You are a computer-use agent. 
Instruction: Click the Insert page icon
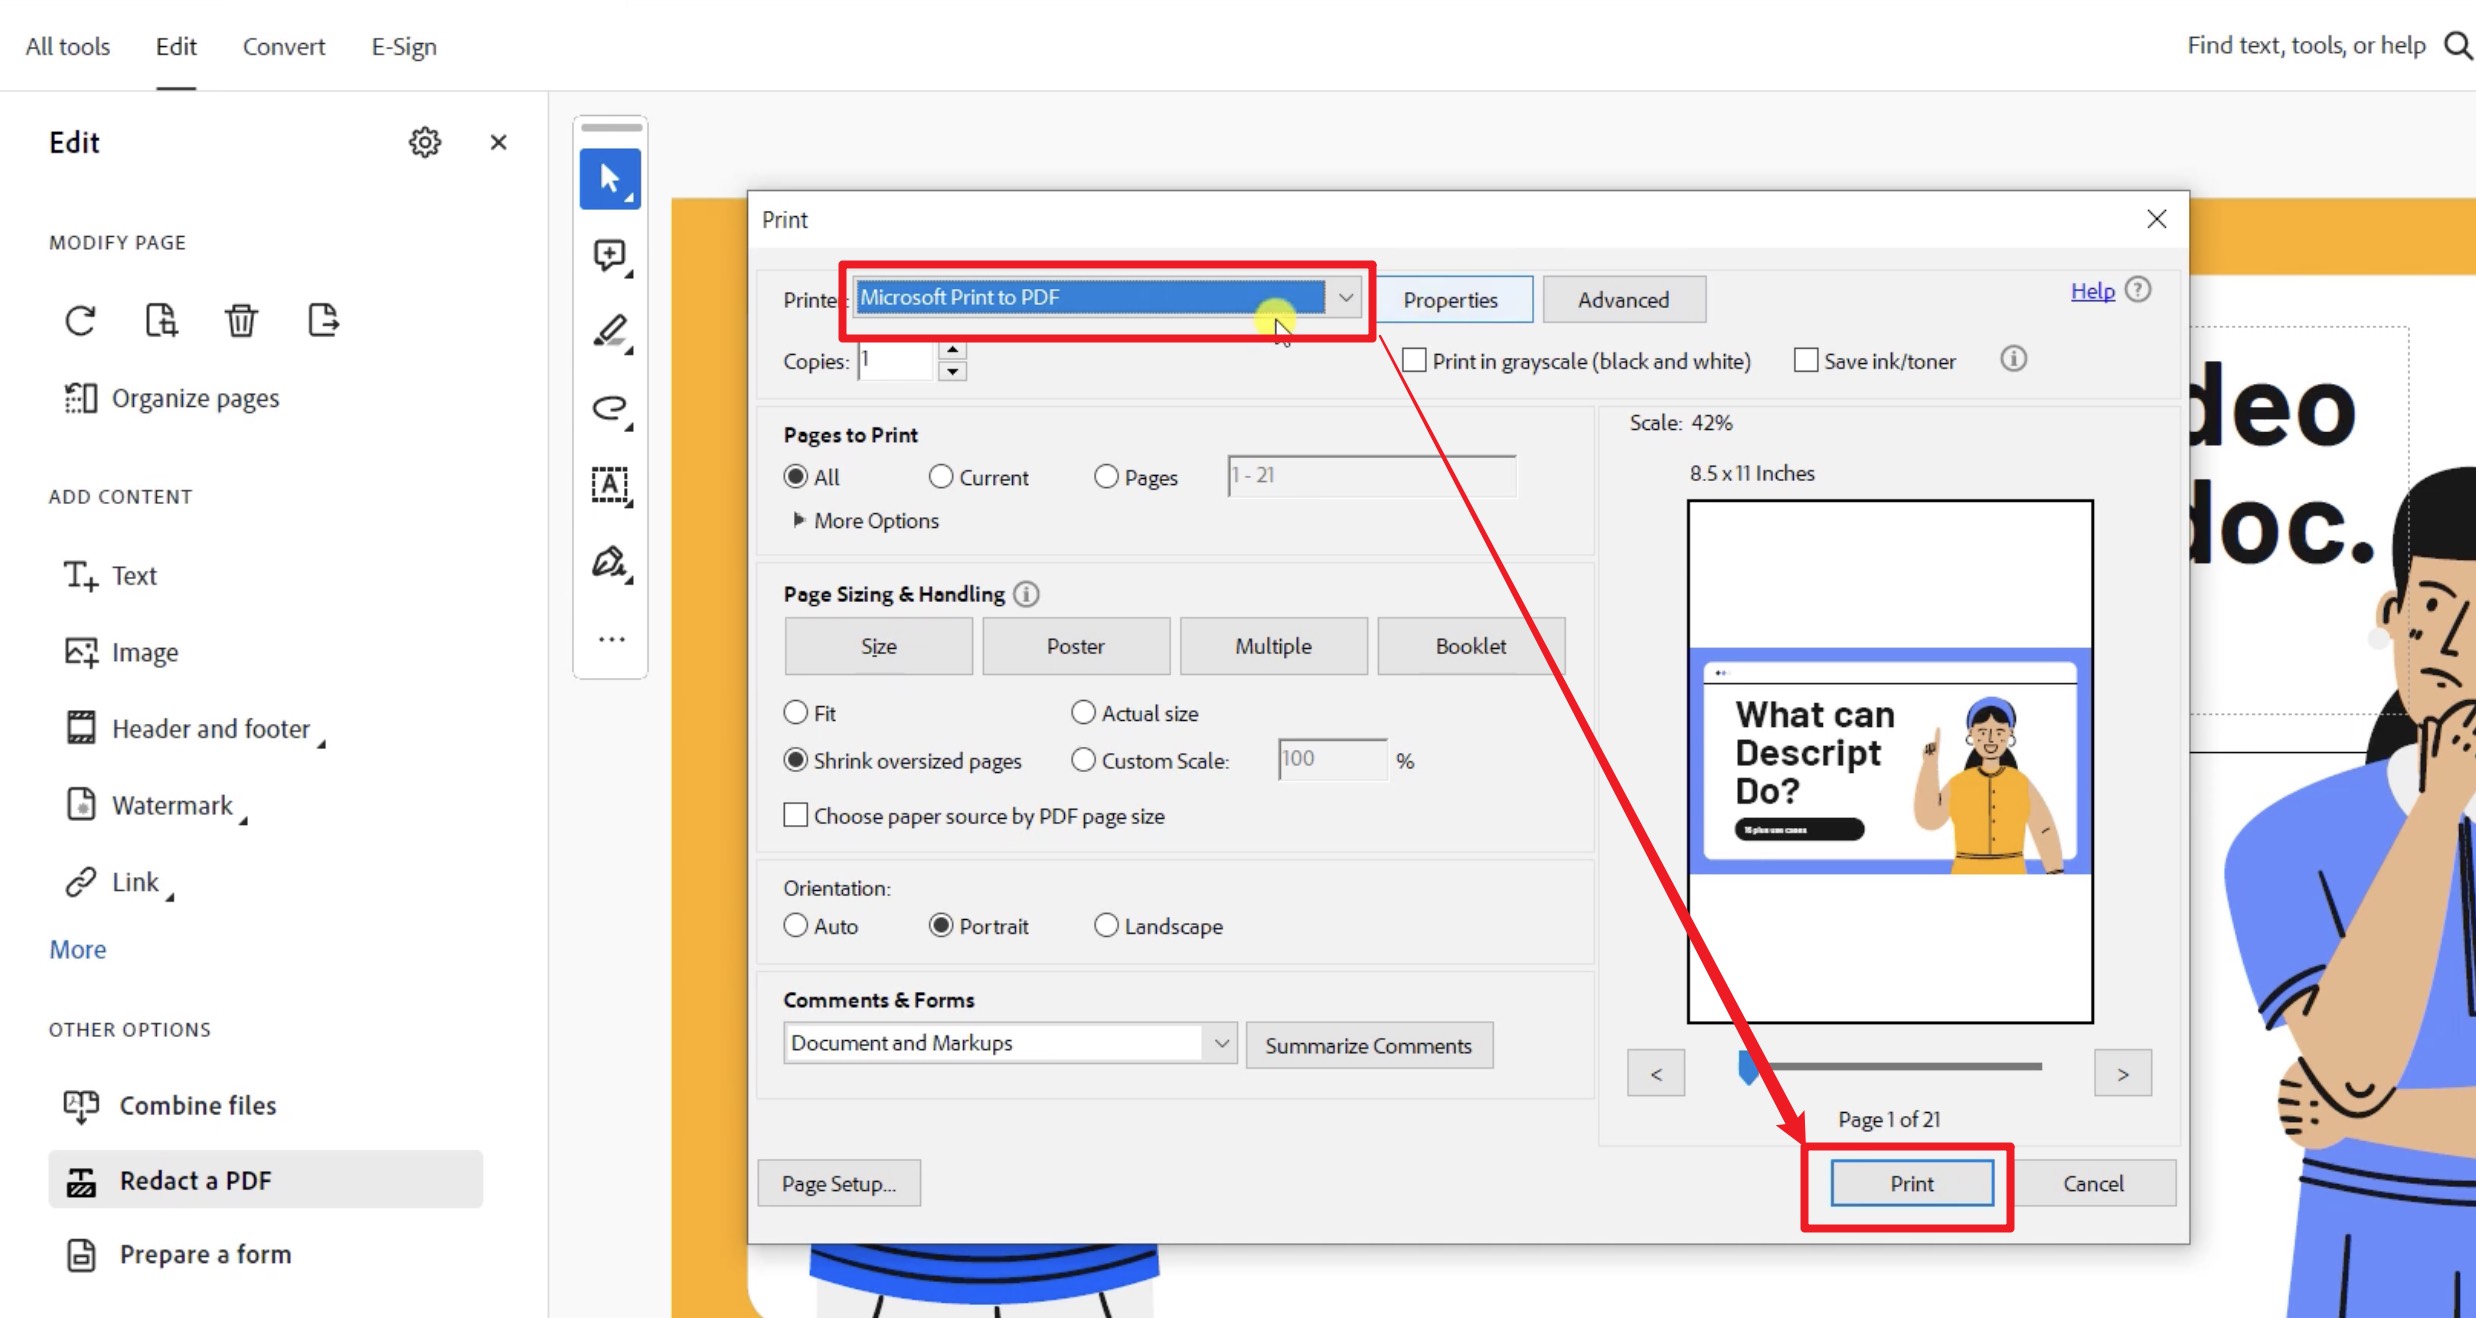pos(322,321)
